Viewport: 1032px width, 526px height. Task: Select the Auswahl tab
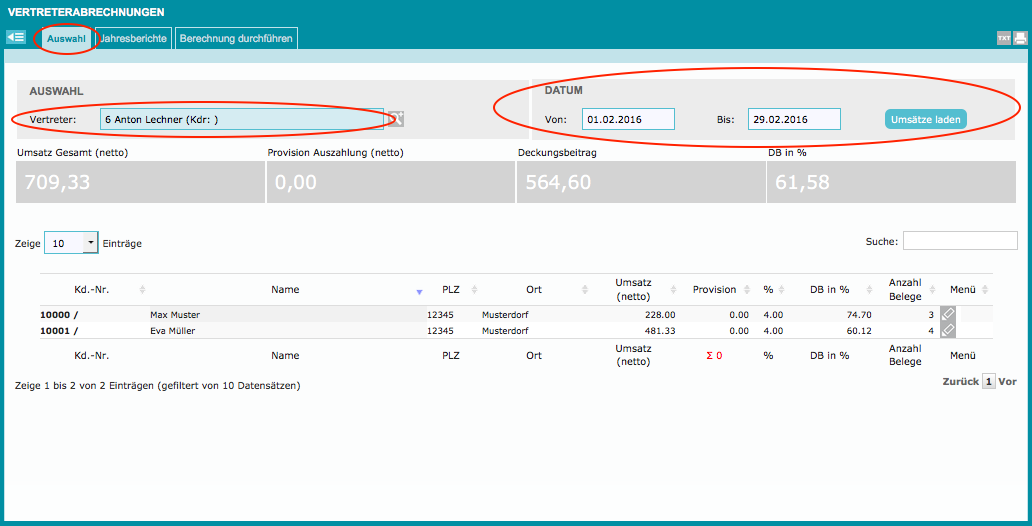pos(66,38)
